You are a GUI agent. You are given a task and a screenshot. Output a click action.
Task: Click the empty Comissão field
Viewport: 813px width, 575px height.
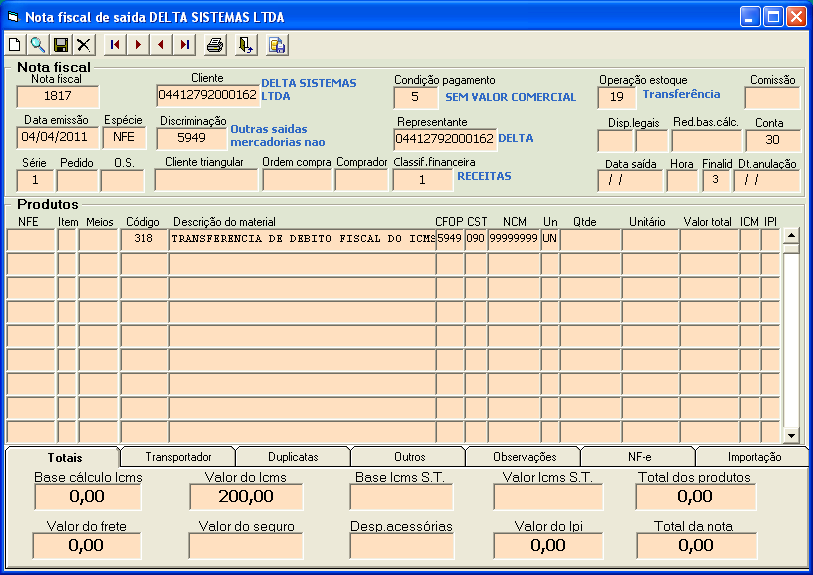(x=772, y=97)
